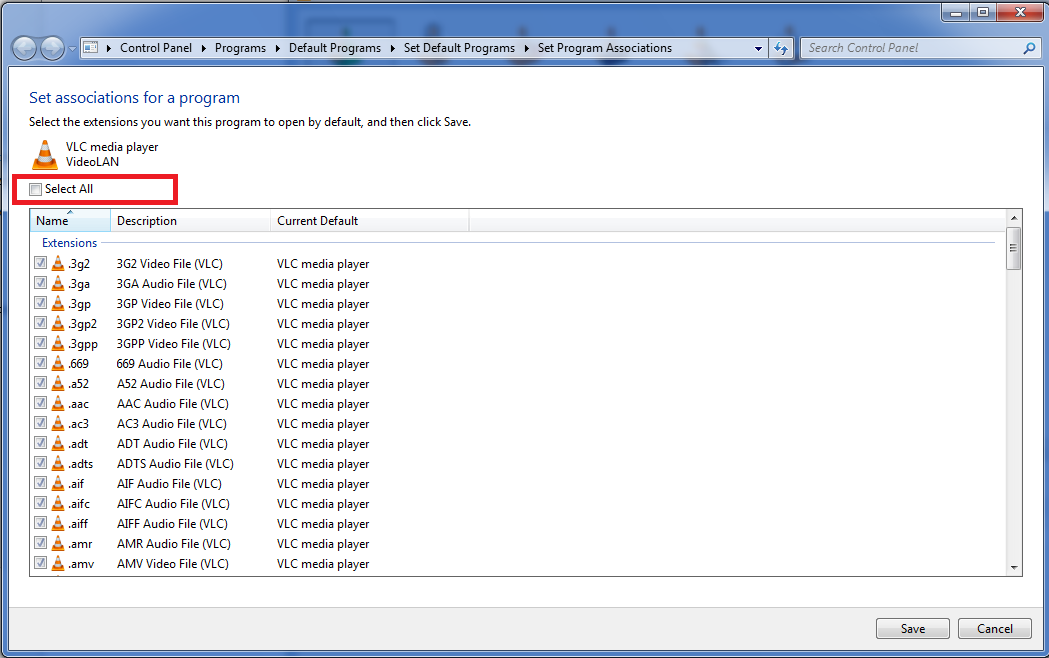Click the Control Panel icon in address bar

91,47
